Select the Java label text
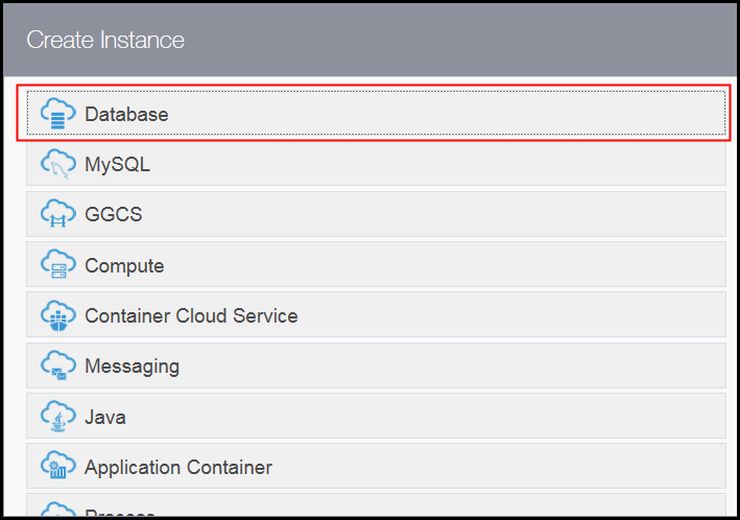The image size is (740, 520). coord(105,416)
